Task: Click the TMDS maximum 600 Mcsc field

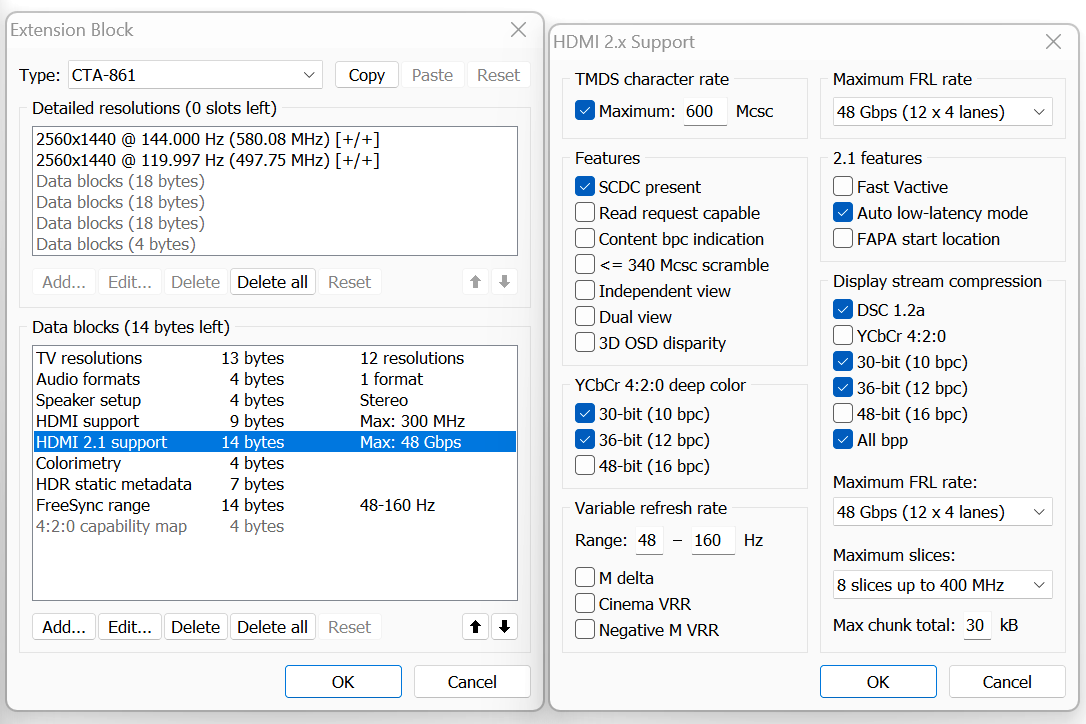Action: click(x=705, y=112)
